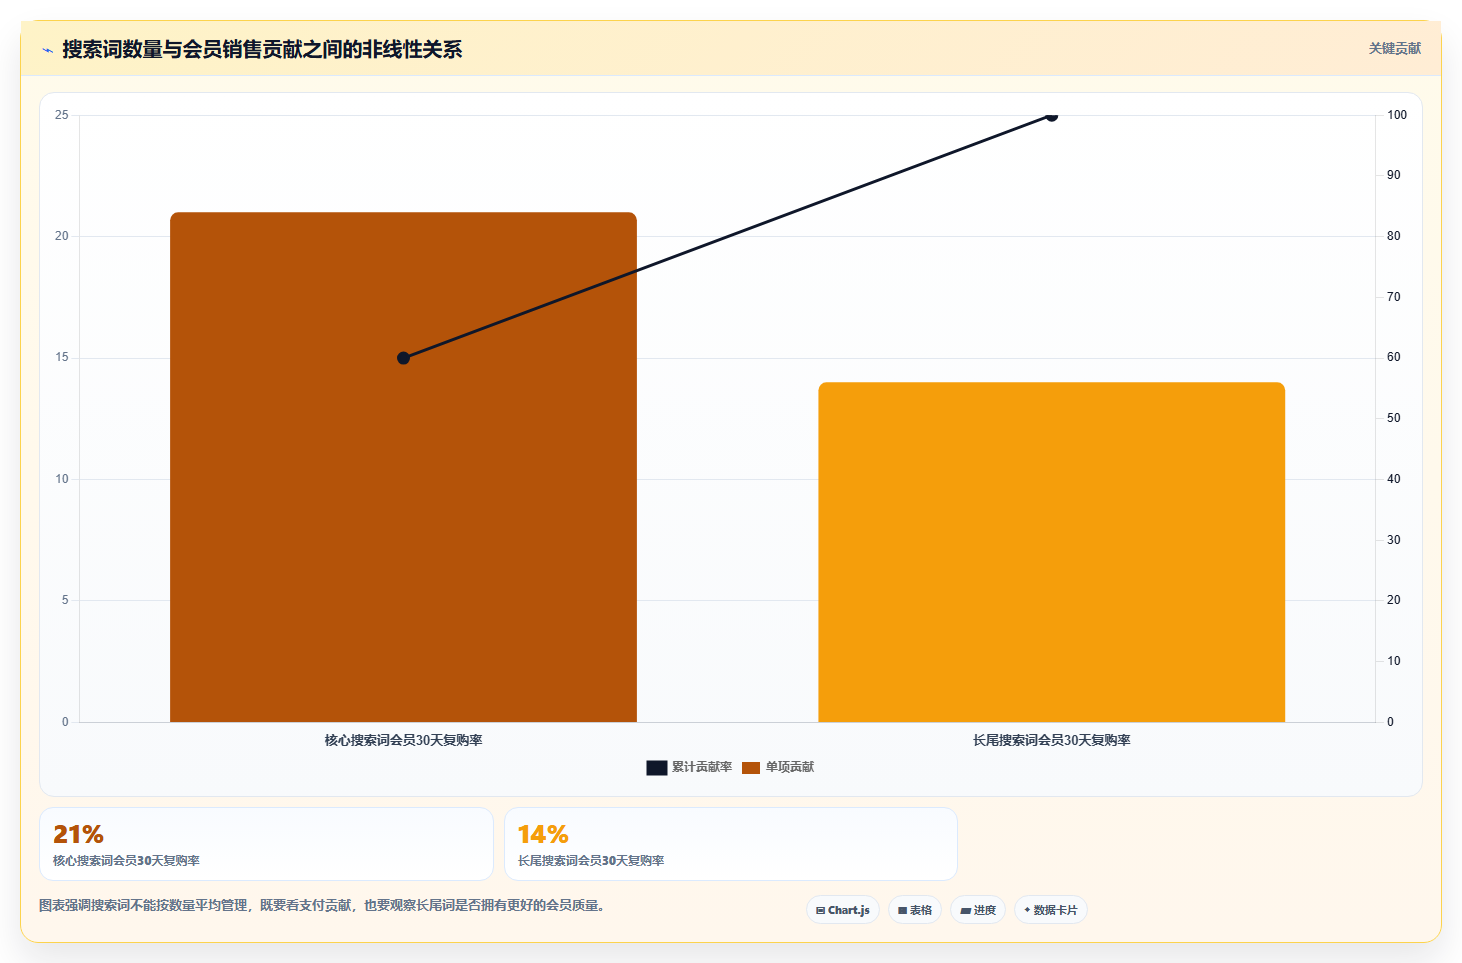Click the dark 累计贡献率 legend color box
The height and width of the screenshot is (963, 1462).
656,768
